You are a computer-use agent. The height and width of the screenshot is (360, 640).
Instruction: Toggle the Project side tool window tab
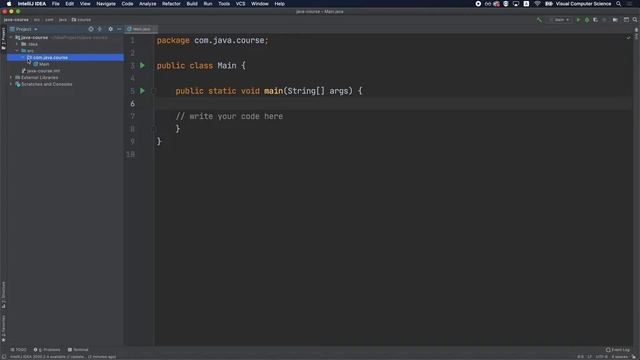(x=3, y=38)
